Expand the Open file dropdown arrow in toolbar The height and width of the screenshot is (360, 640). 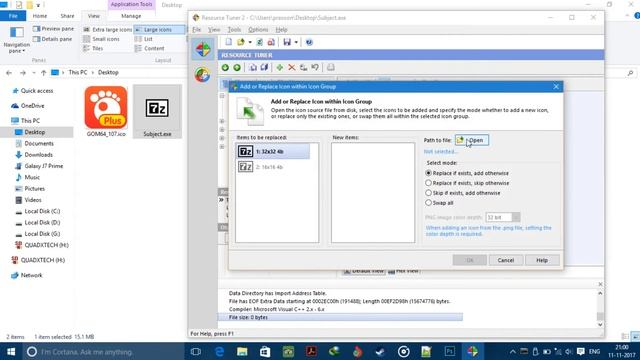tap(250, 42)
